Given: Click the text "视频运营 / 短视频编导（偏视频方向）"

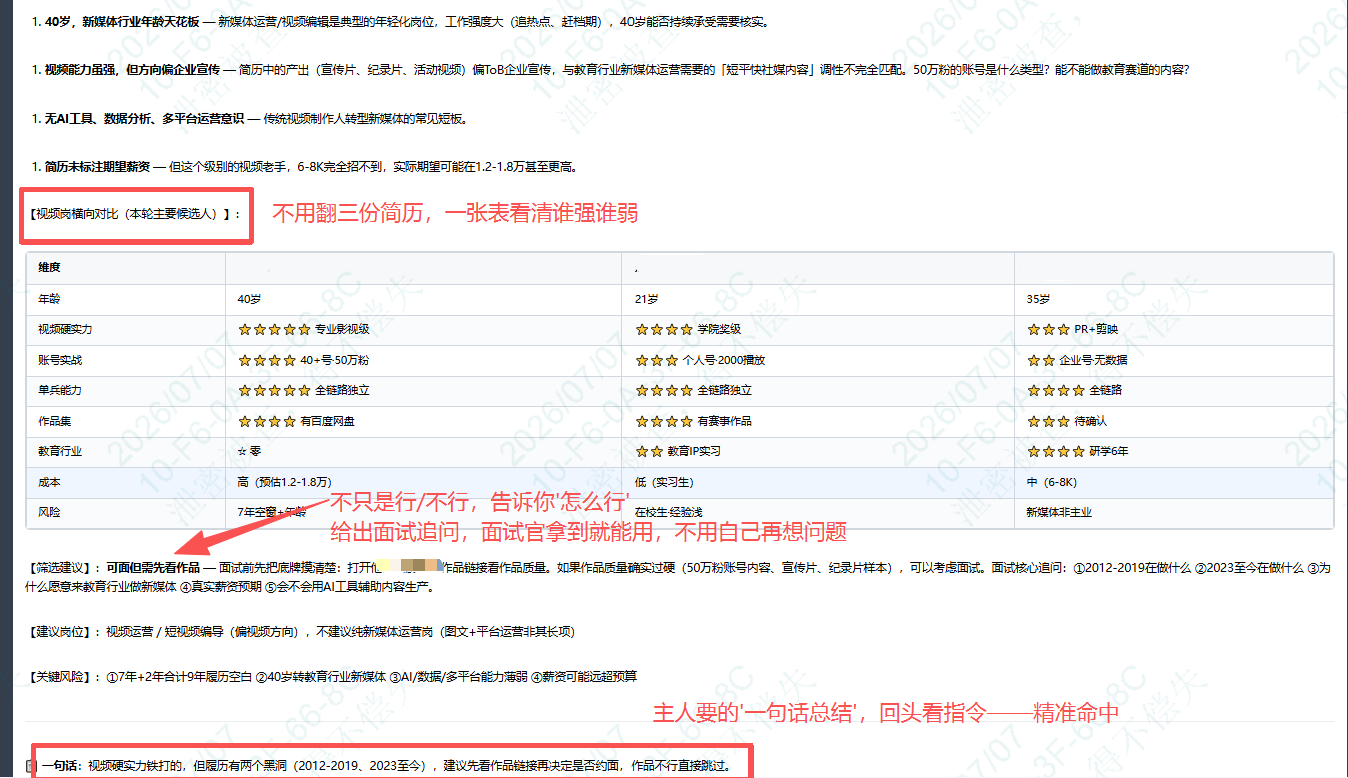Looking at the screenshot, I should click(x=207, y=631).
